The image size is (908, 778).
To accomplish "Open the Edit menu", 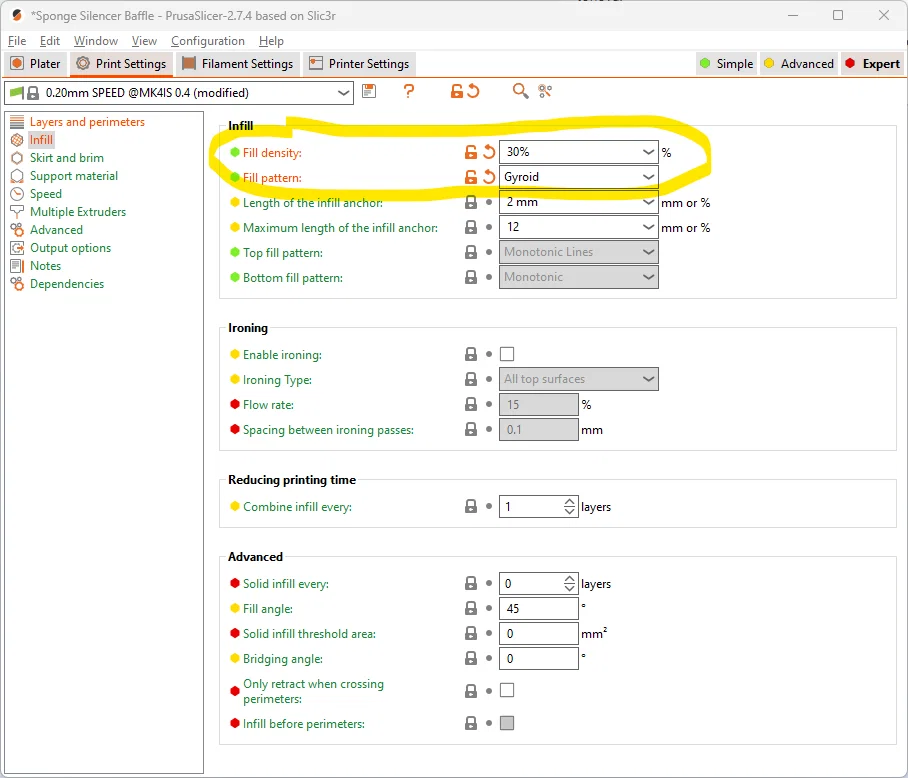I will [50, 41].
